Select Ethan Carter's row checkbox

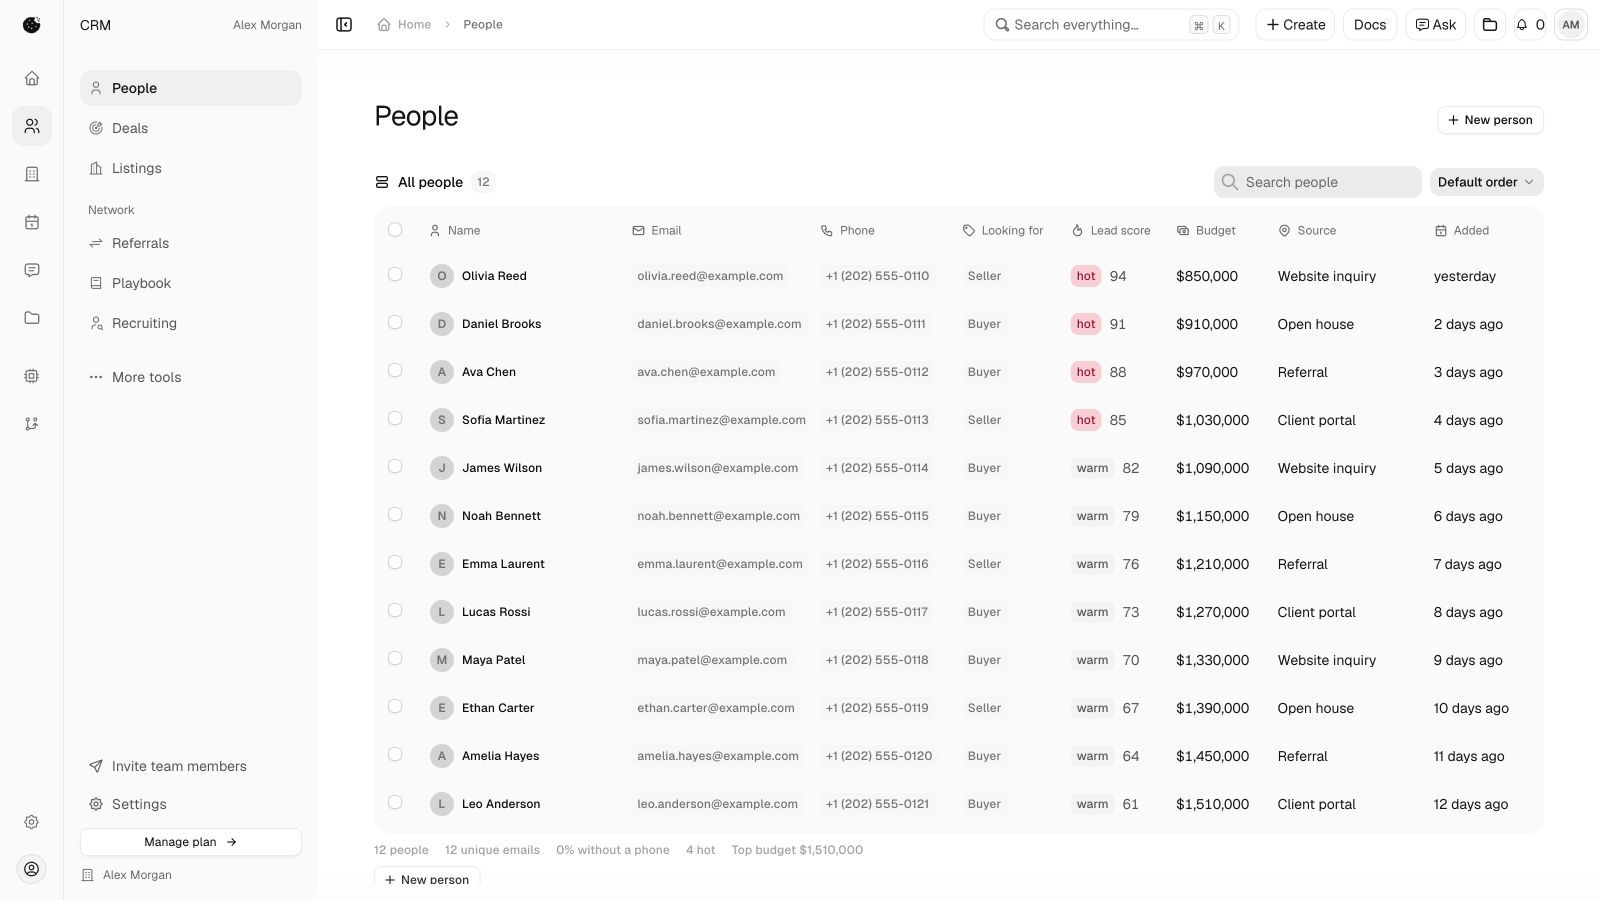tap(395, 706)
